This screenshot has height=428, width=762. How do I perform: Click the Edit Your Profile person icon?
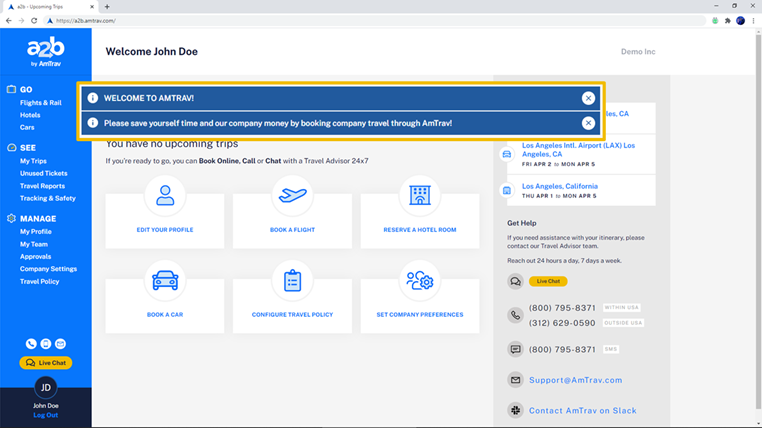coord(165,196)
